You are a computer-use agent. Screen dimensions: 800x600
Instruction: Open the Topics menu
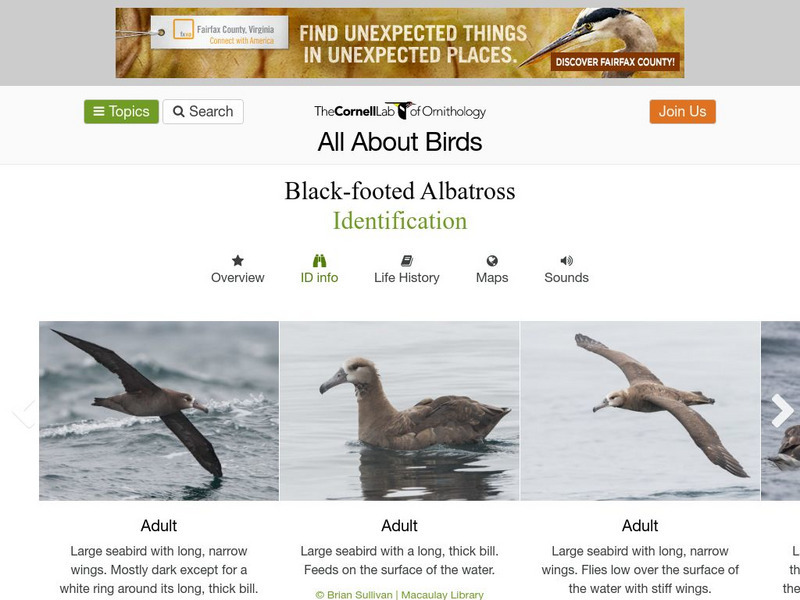[x=121, y=112]
